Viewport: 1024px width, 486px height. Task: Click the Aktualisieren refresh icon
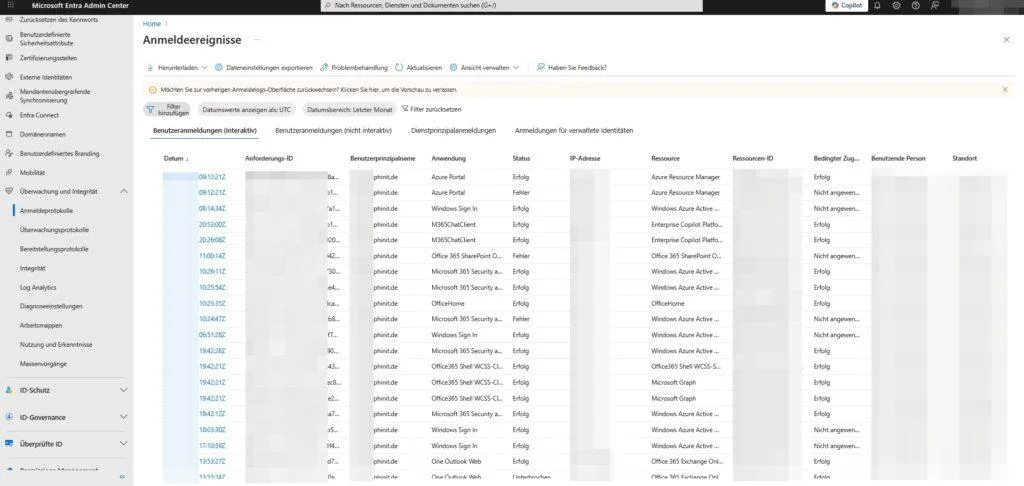[x=400, y=67]
